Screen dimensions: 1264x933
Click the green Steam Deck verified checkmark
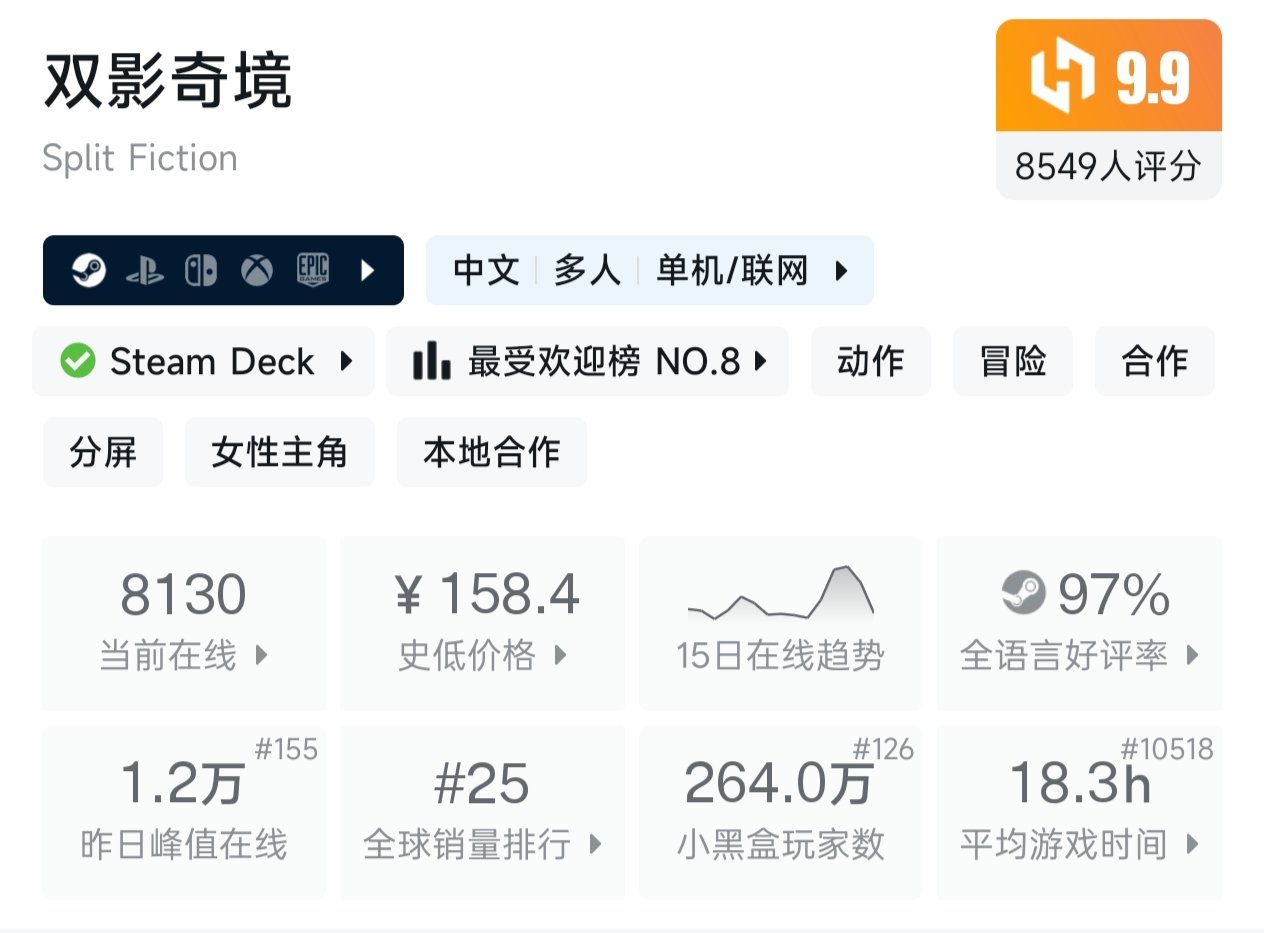coord(78,361)
